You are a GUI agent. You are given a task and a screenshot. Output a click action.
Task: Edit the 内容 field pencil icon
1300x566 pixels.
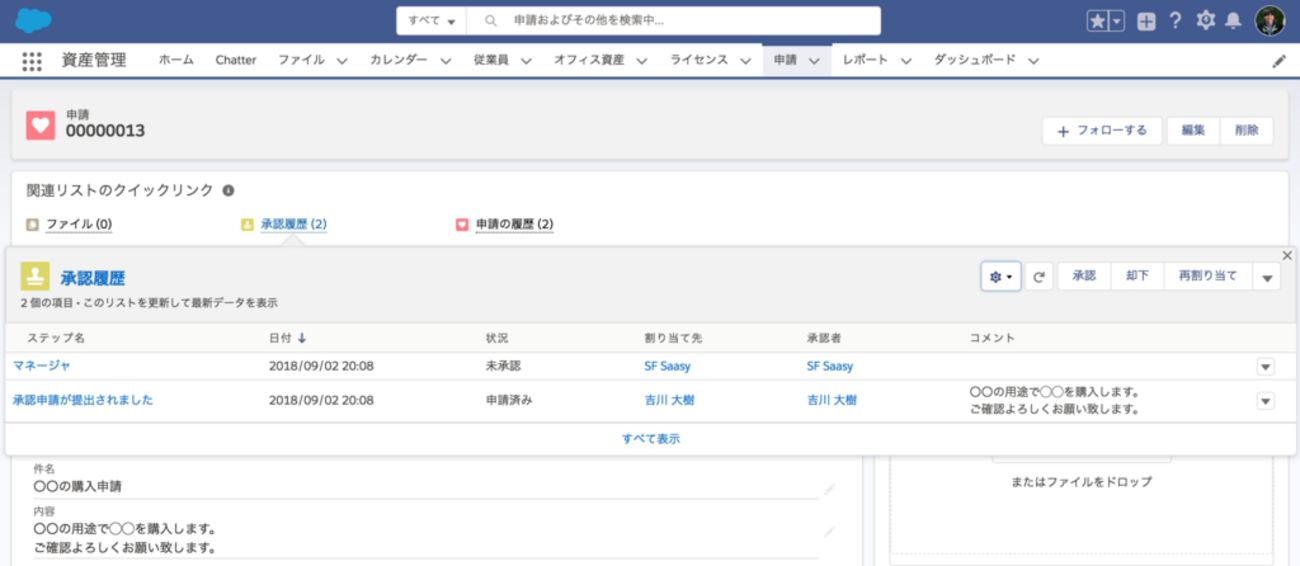click(829, 531)
